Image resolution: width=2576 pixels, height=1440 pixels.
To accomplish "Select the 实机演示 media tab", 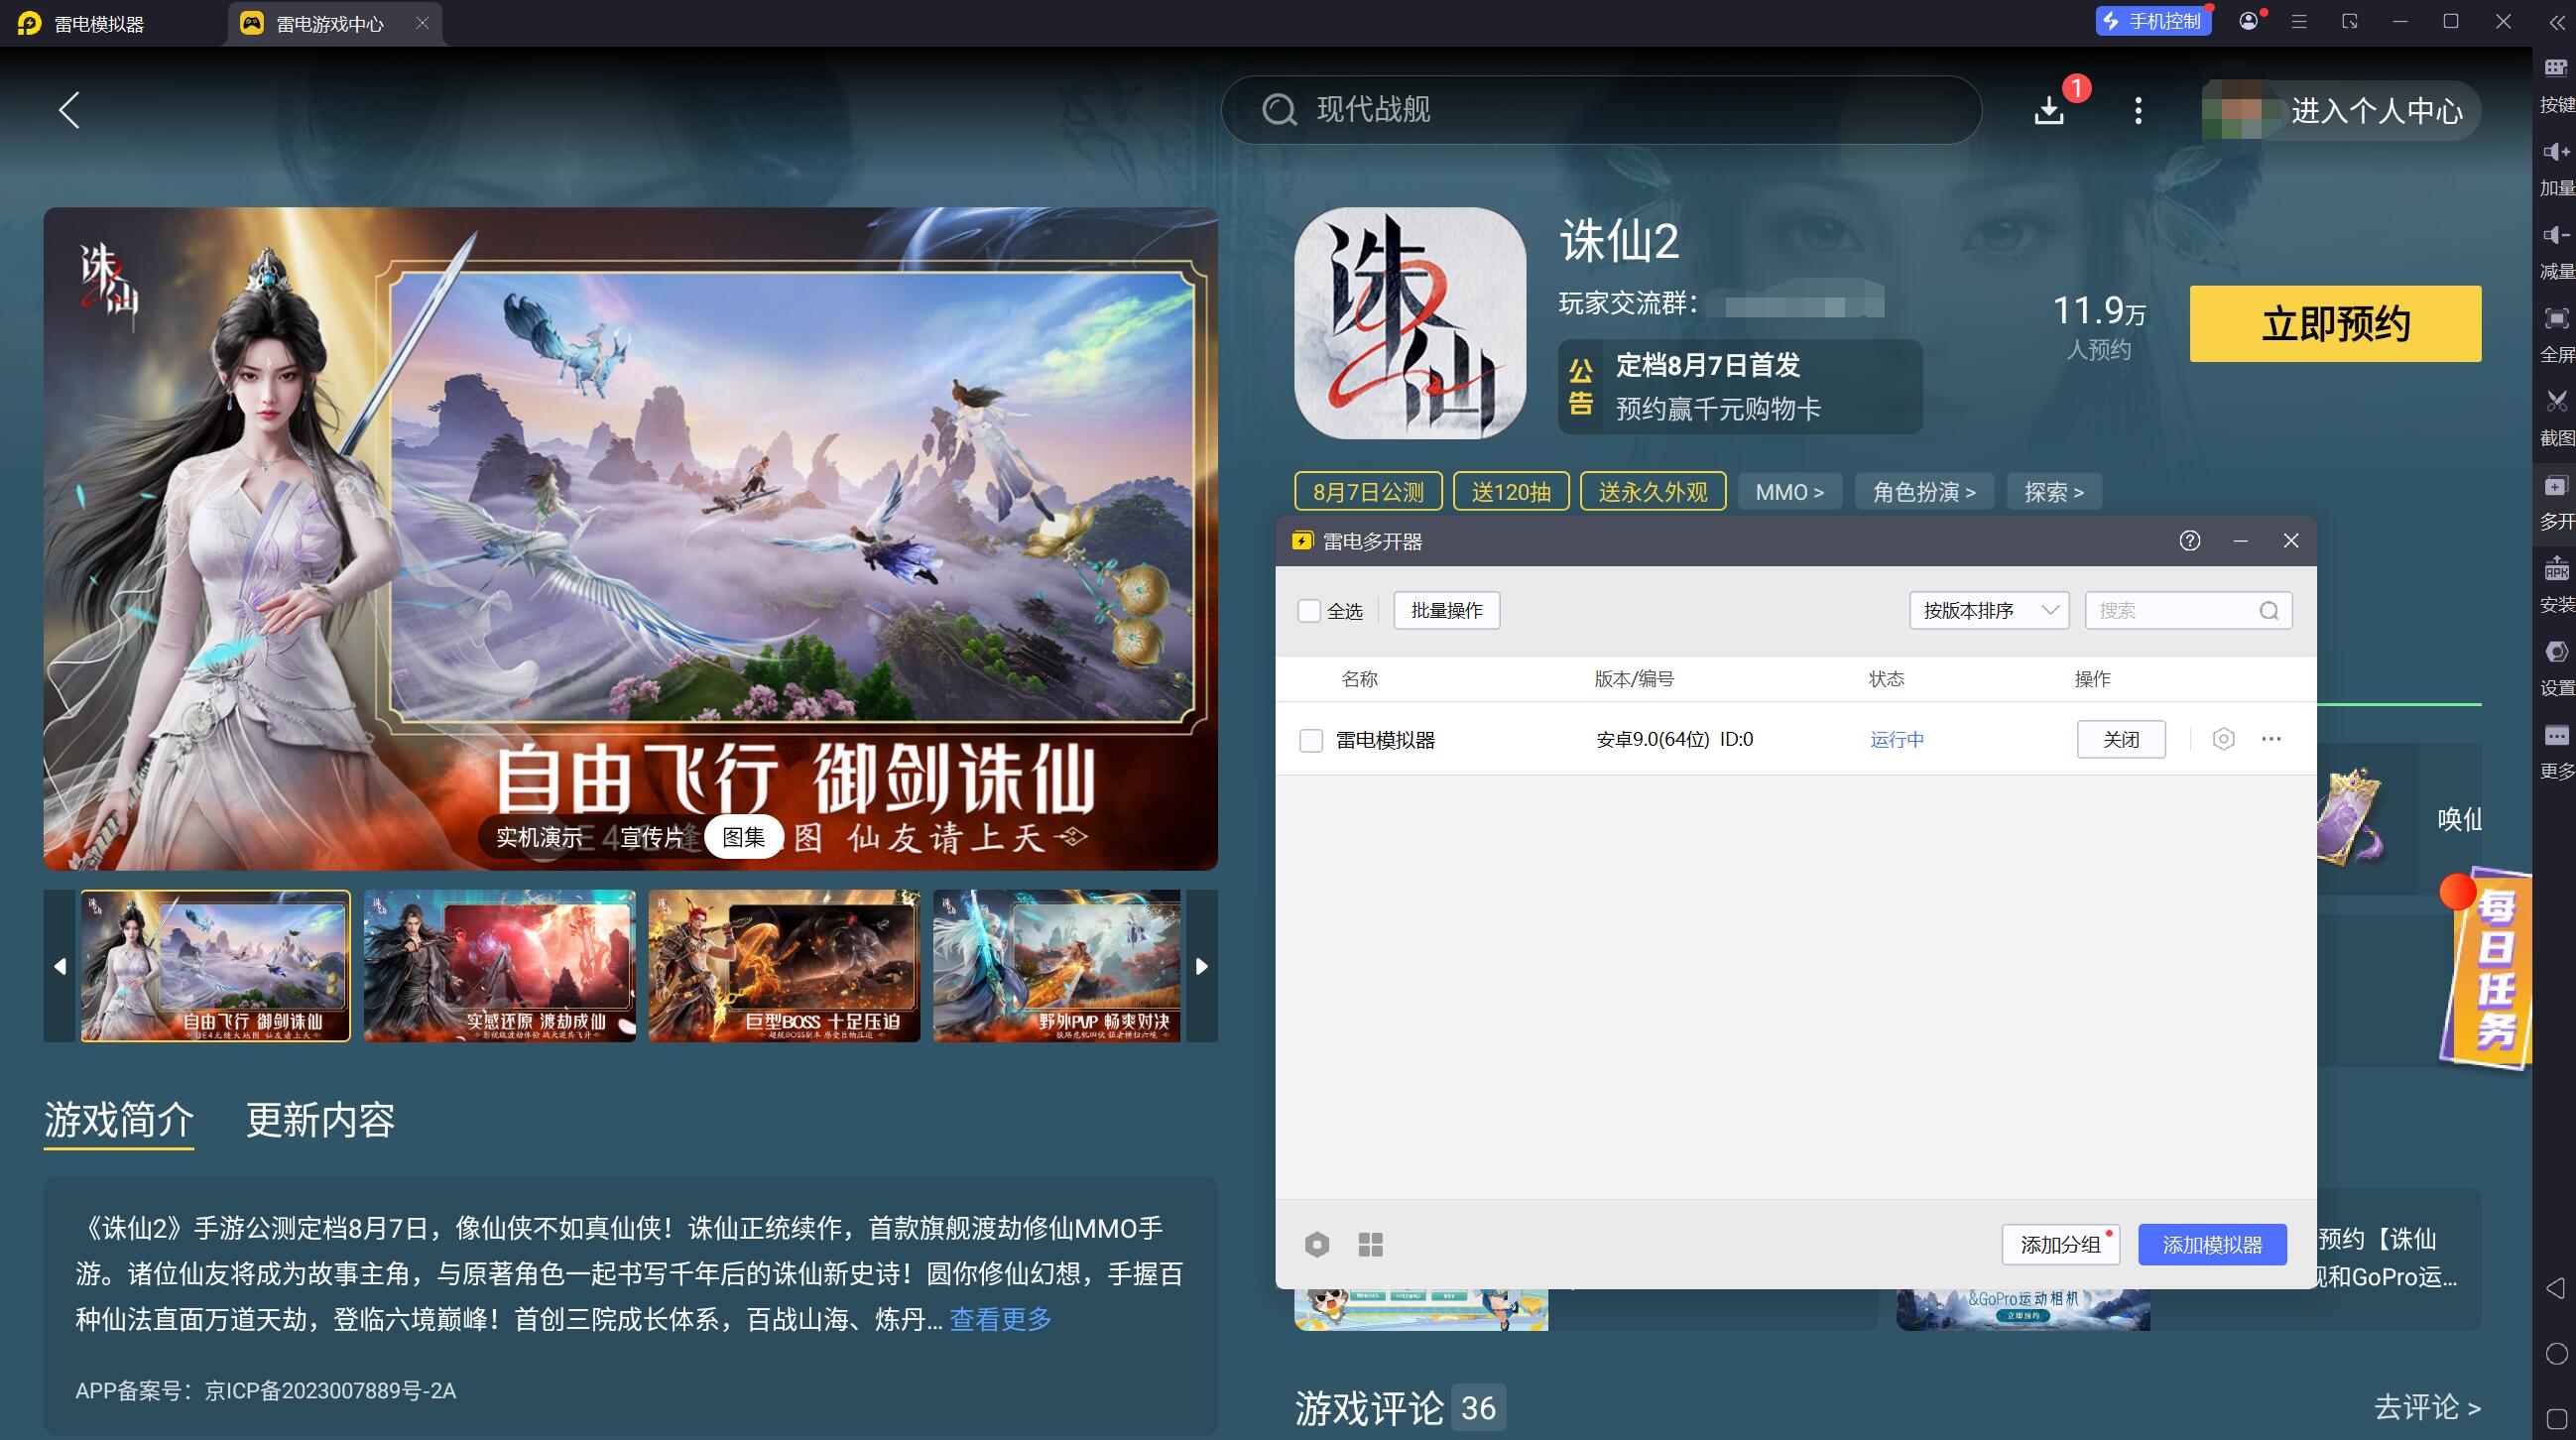I will click(540, 837).
